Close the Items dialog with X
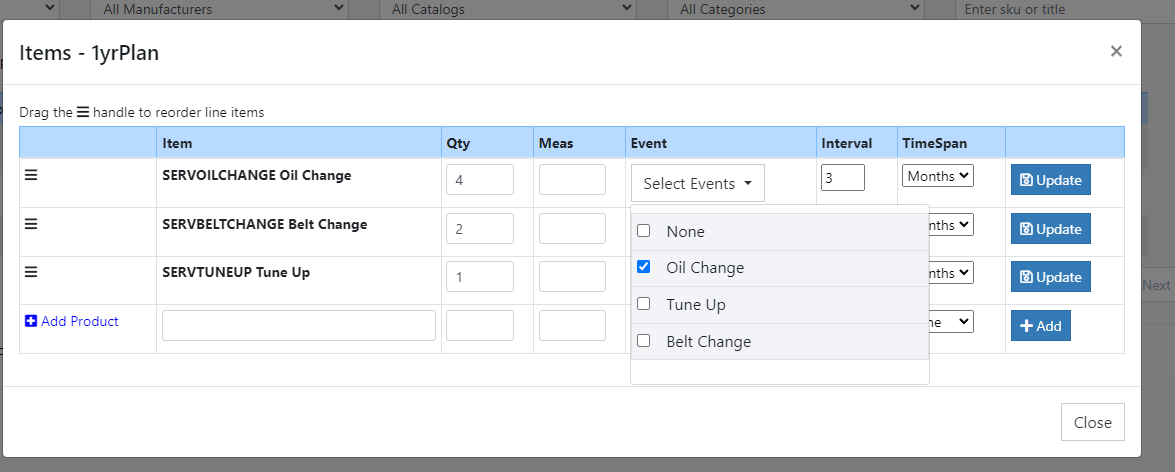The image size is (1175, 472). coord(1116,51)
